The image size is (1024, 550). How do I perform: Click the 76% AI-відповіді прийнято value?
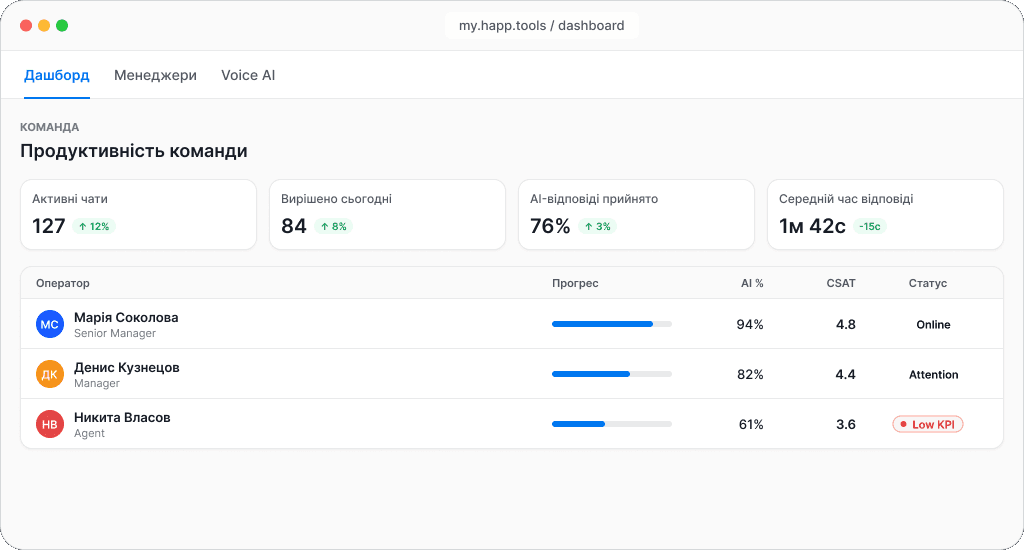pyautogui.click(x=550, y=226)
